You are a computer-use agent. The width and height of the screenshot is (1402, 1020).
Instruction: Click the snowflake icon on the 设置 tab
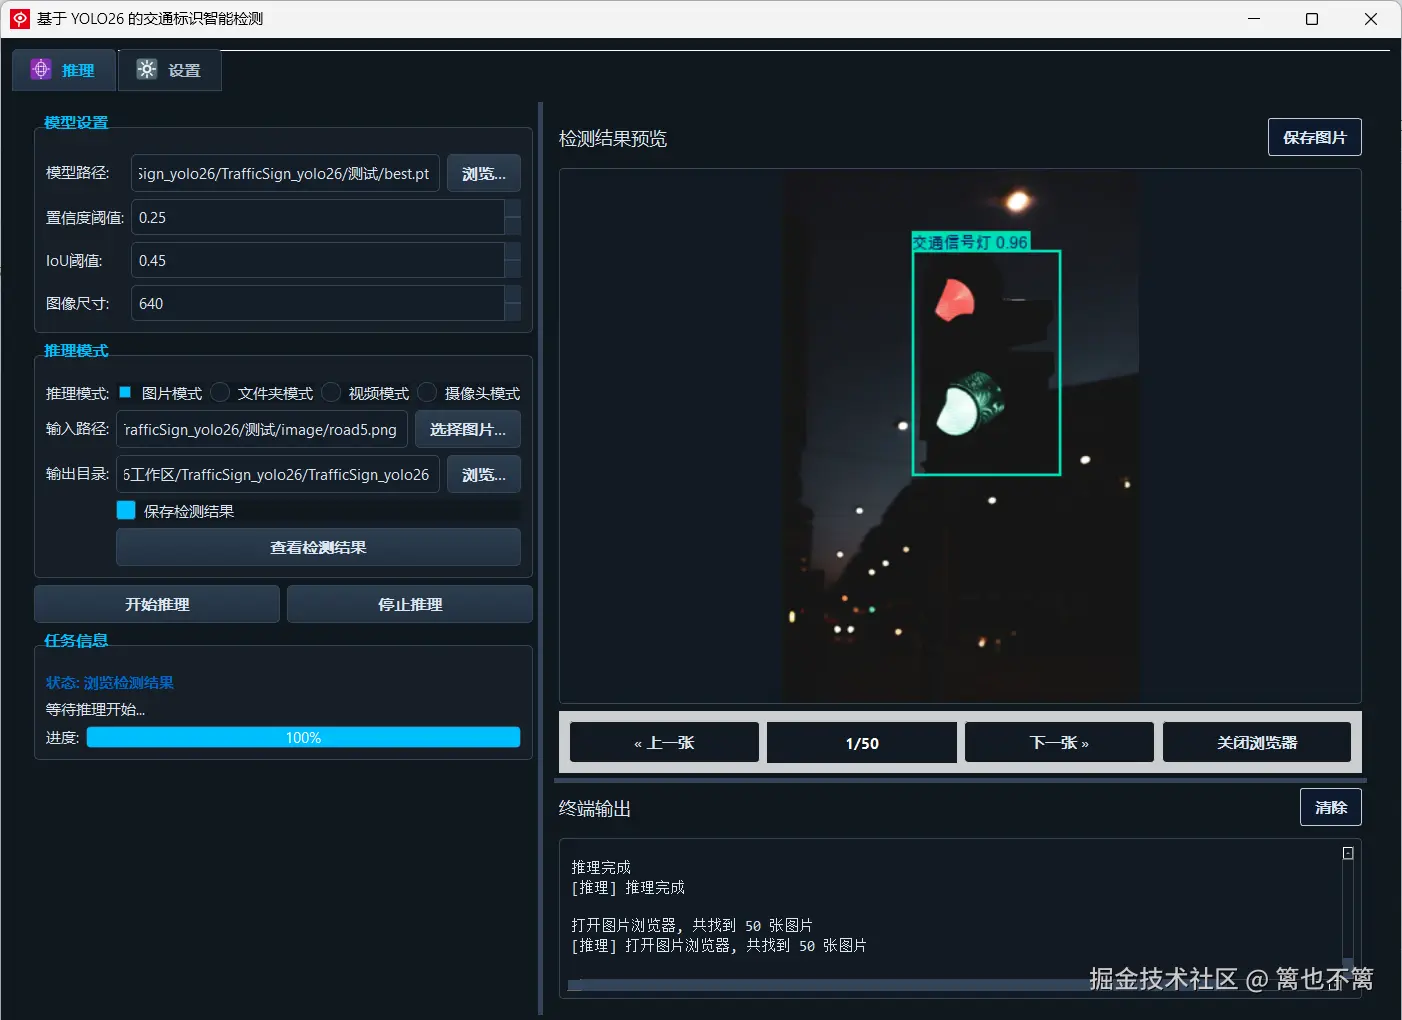(x=146, y=69)
